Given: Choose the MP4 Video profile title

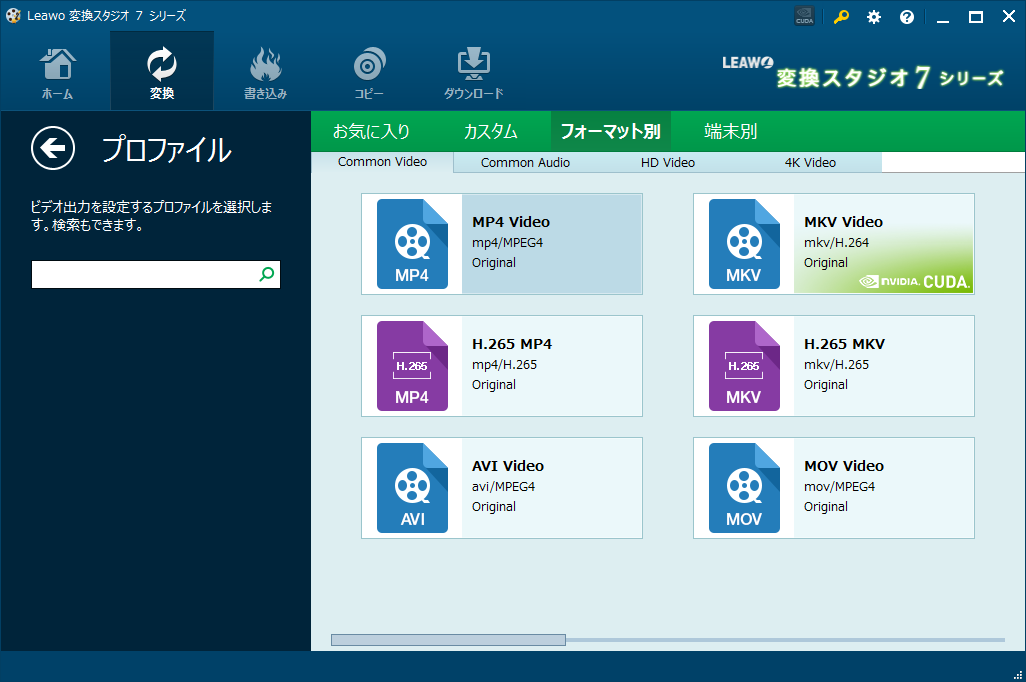Looking at the screenshot, I should [x=511, y=222].
